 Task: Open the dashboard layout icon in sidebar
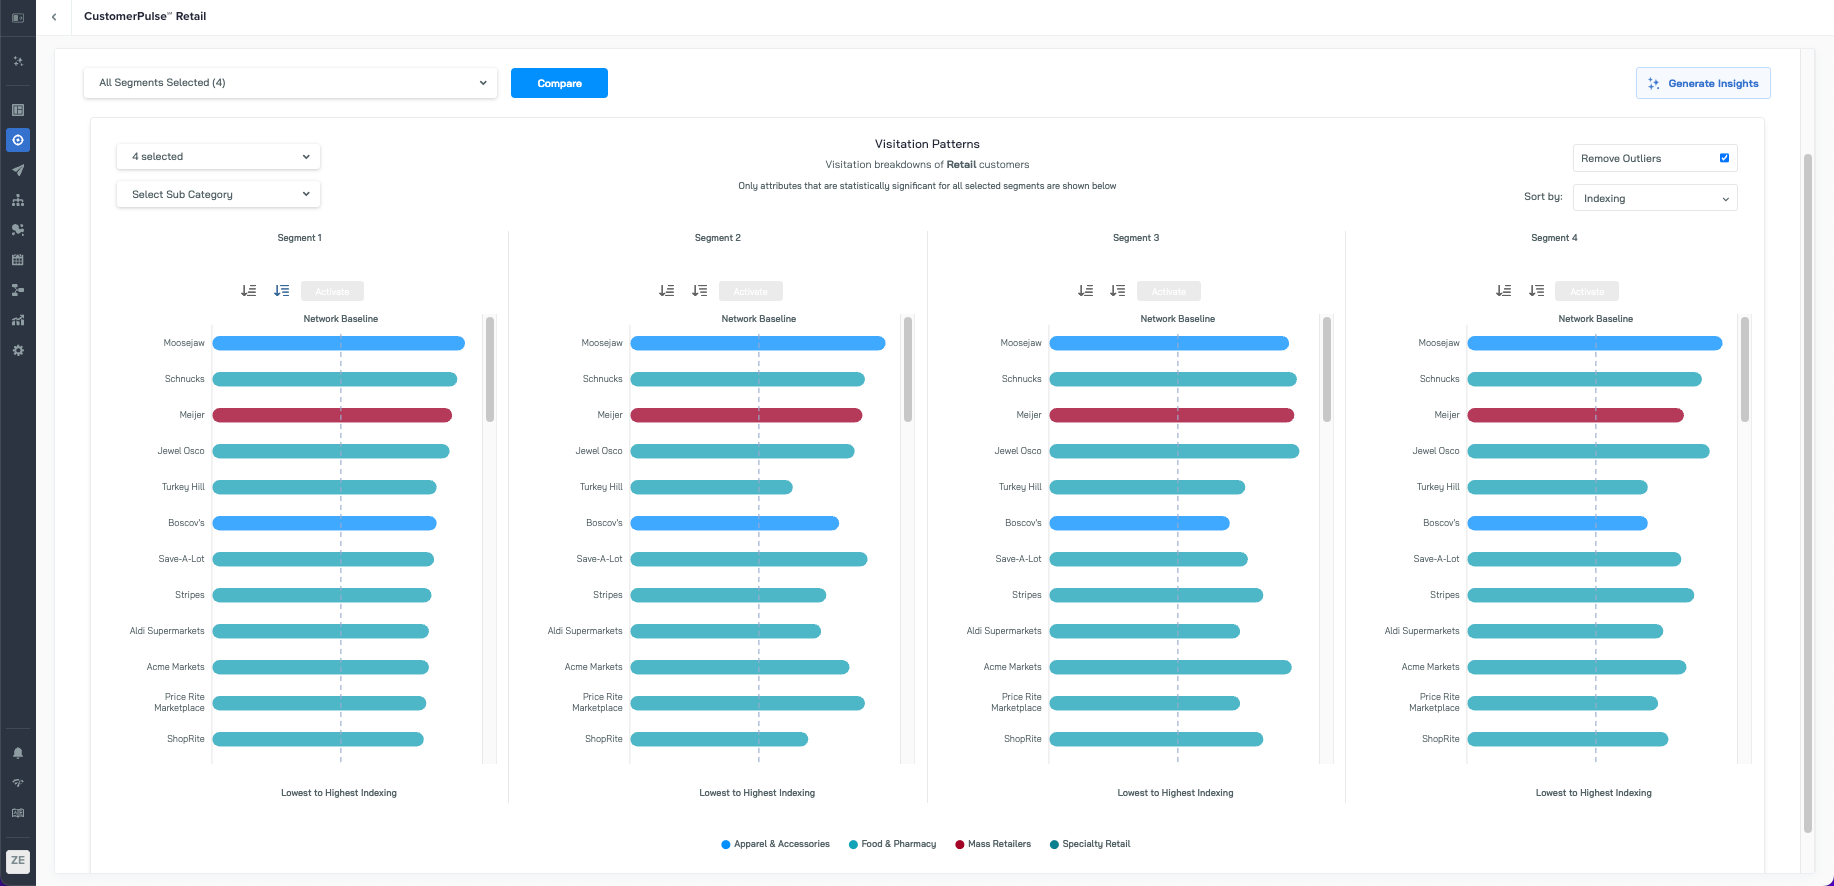(18, 110)
